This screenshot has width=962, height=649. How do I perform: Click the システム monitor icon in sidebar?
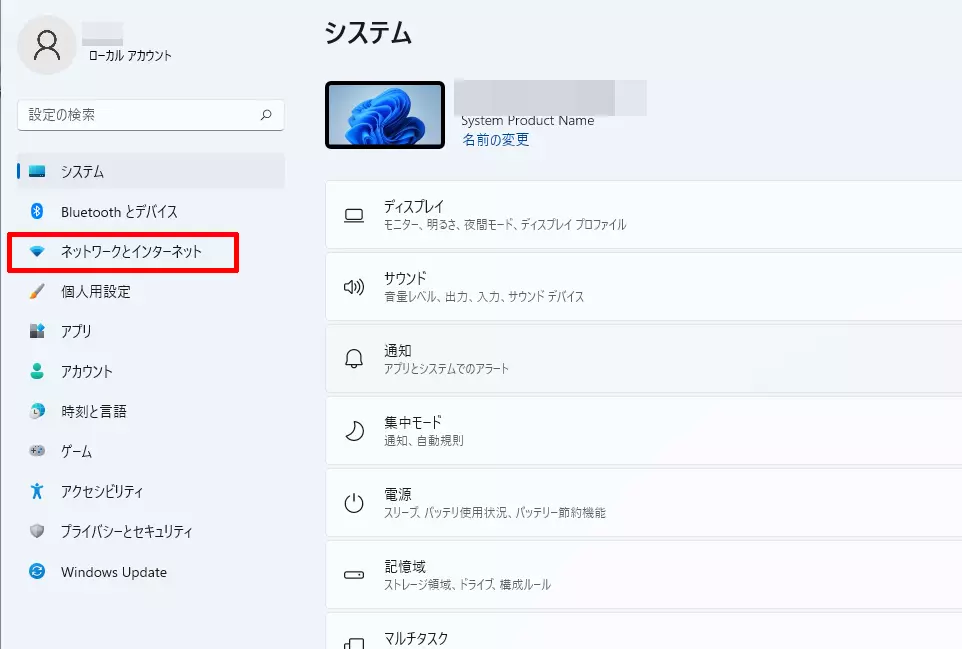[37, 171]
